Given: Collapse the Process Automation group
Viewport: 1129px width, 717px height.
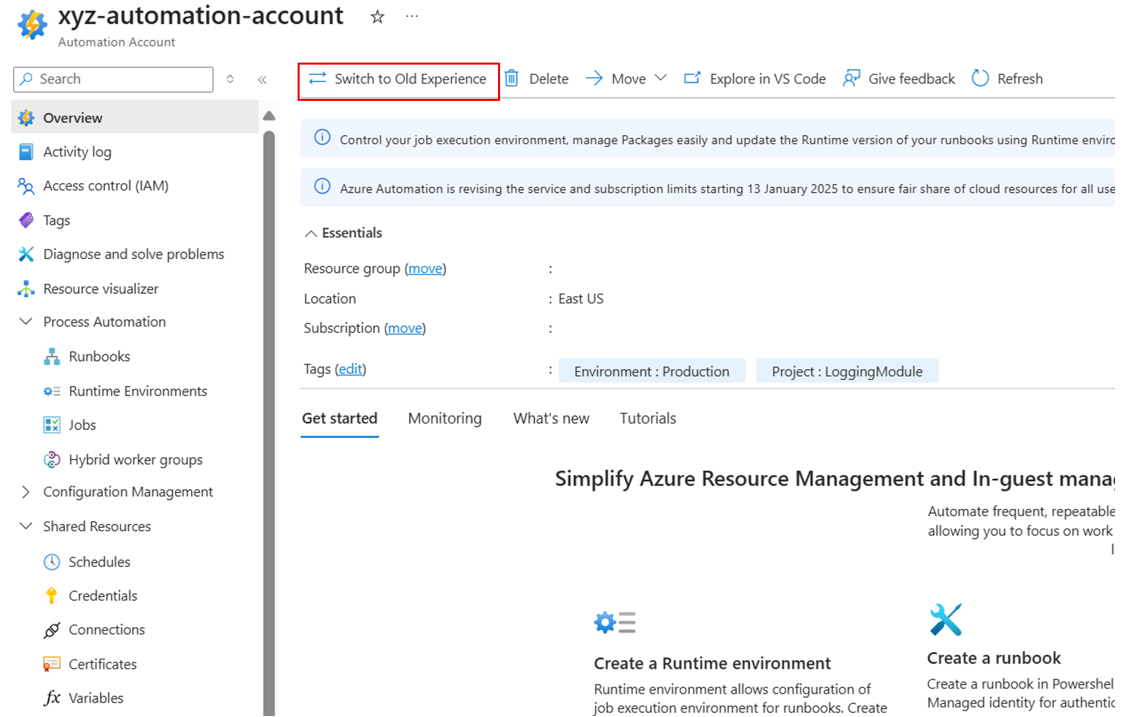Looking at the screenshot, I should [26, 322].
